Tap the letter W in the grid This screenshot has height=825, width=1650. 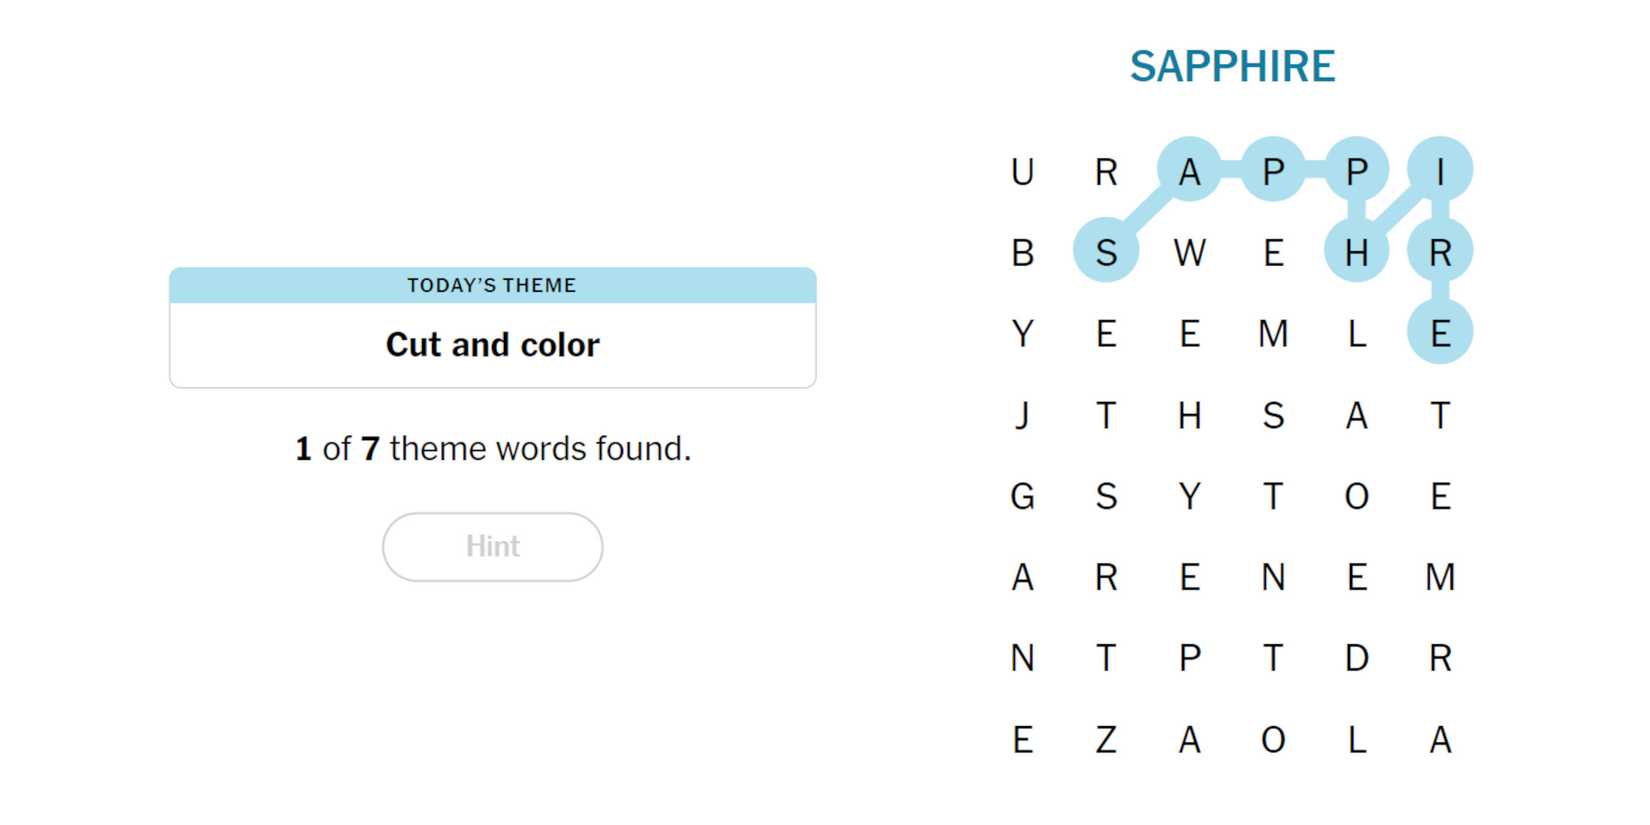(1189, 253)
